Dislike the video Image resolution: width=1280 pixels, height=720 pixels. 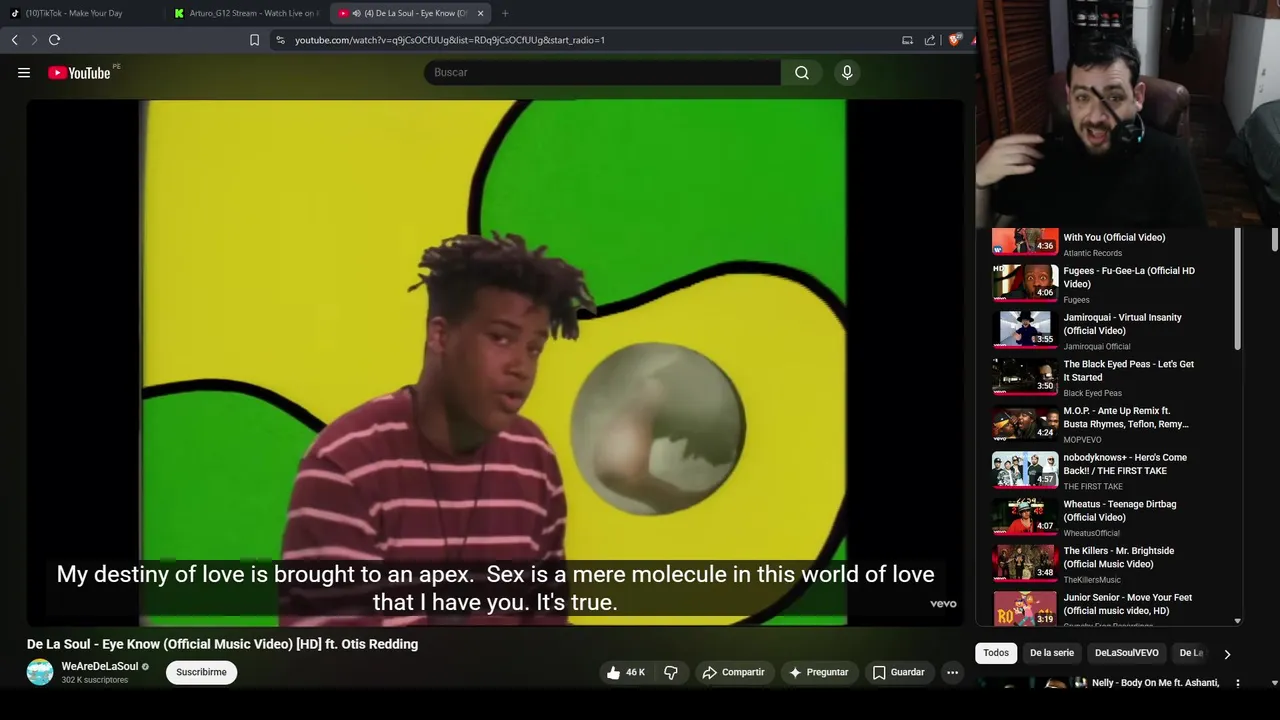click(x=671, y=672)
